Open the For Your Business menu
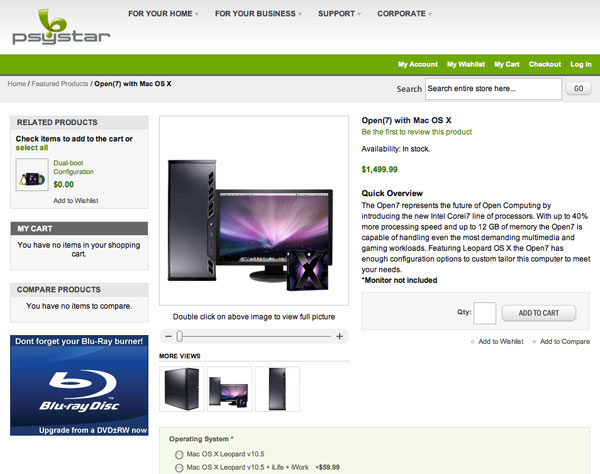The width and height of the screenshot is (600, 474). pos(258,14)
